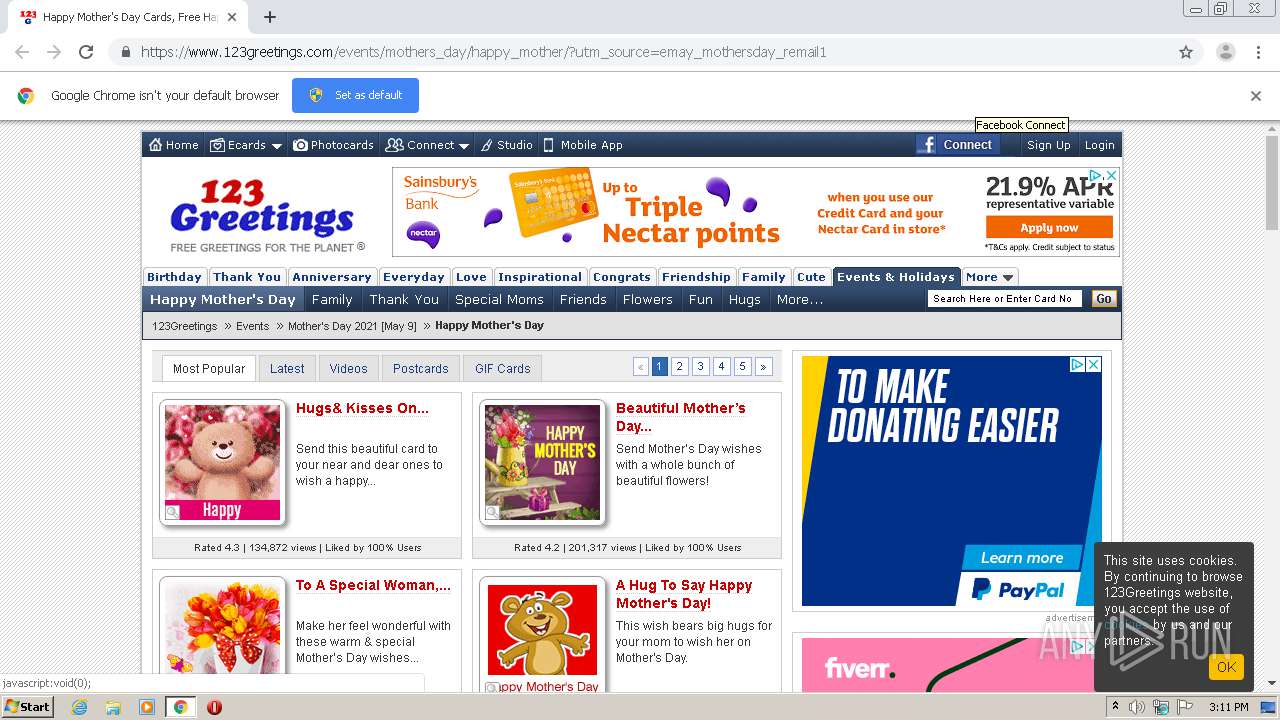
Task: Switch to the Videos tab
Action: tap(349, 368)
